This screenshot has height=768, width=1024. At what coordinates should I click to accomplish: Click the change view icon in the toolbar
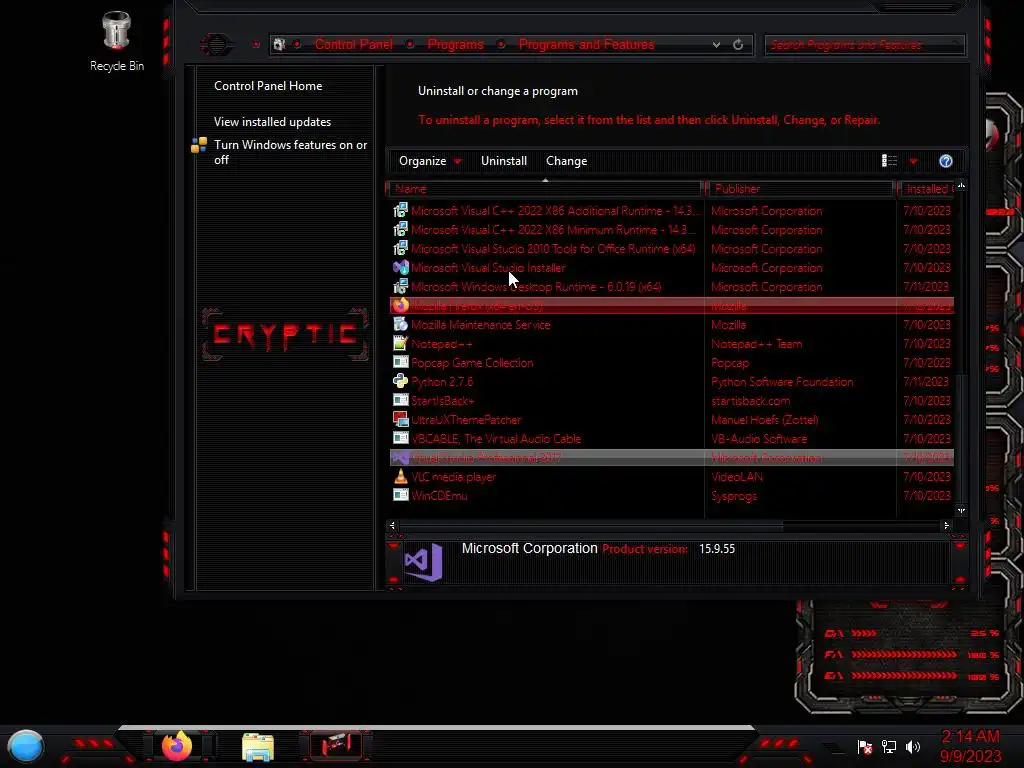coord(889,161)
